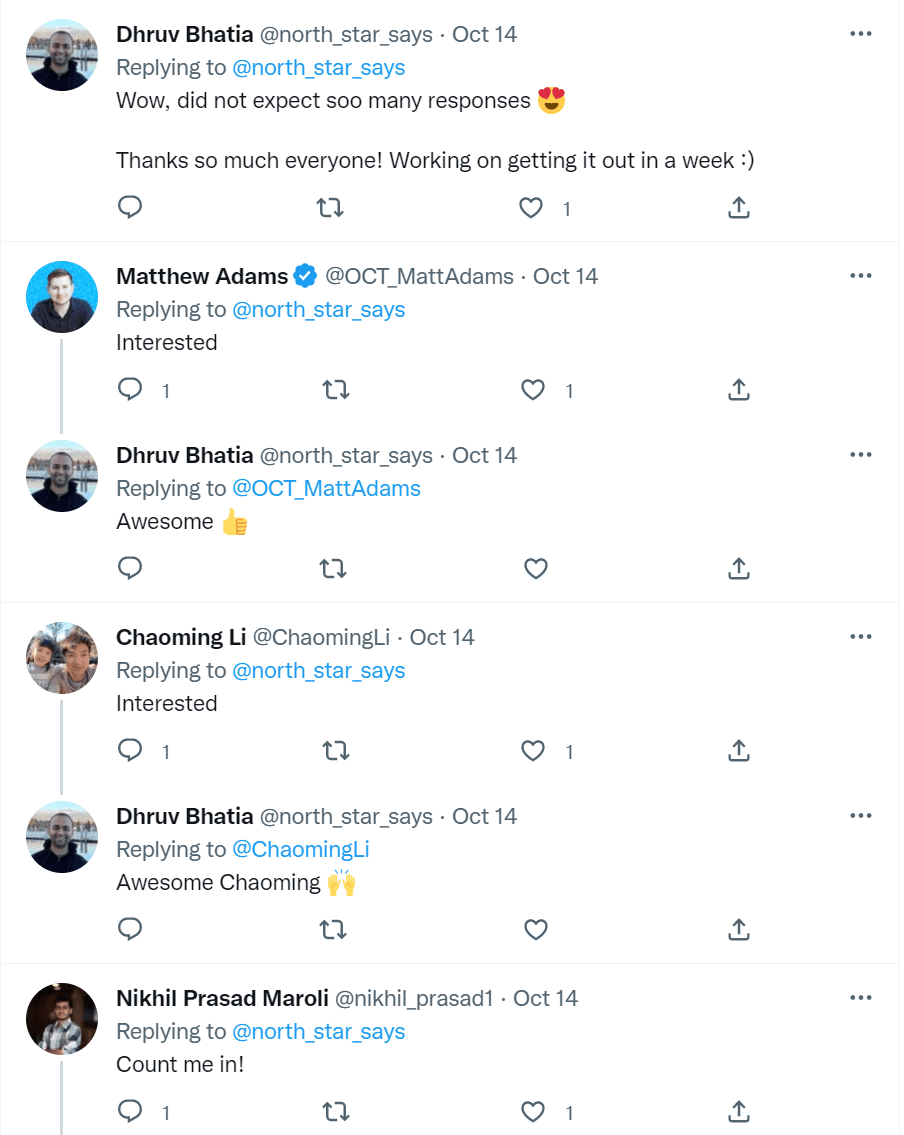The width and height of the screenshot is (904, 1135).
Task: Open the @OCT_MattAdams mention link
Action: pos(326,488)
